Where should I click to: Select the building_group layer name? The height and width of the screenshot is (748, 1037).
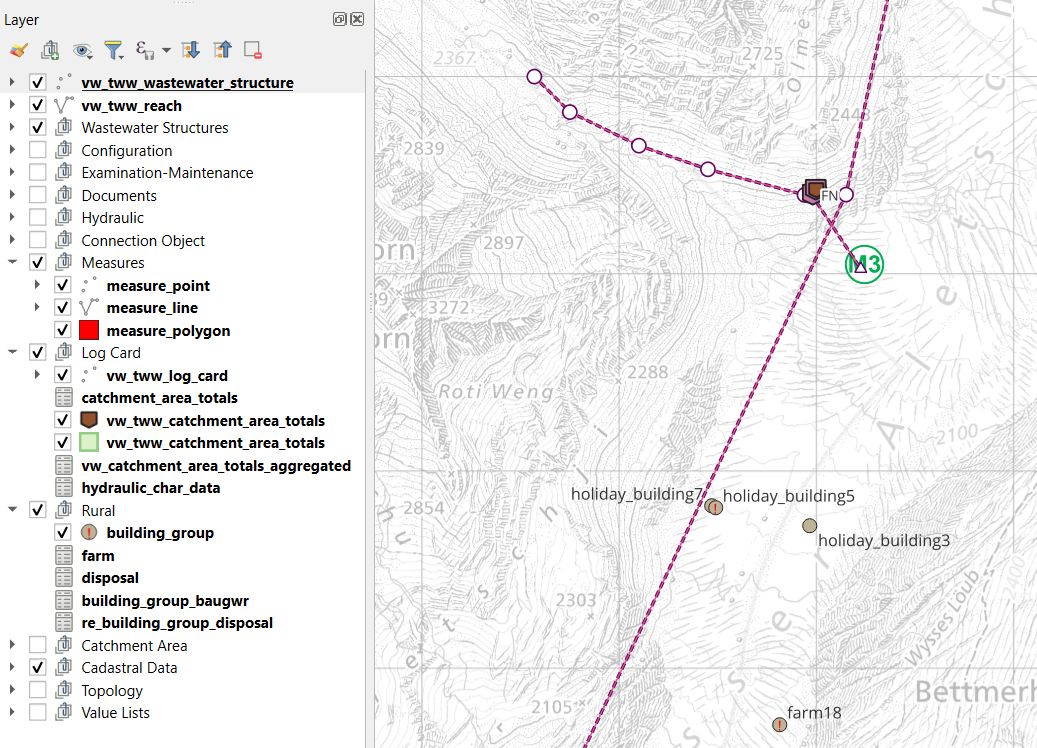click(160, 533)
